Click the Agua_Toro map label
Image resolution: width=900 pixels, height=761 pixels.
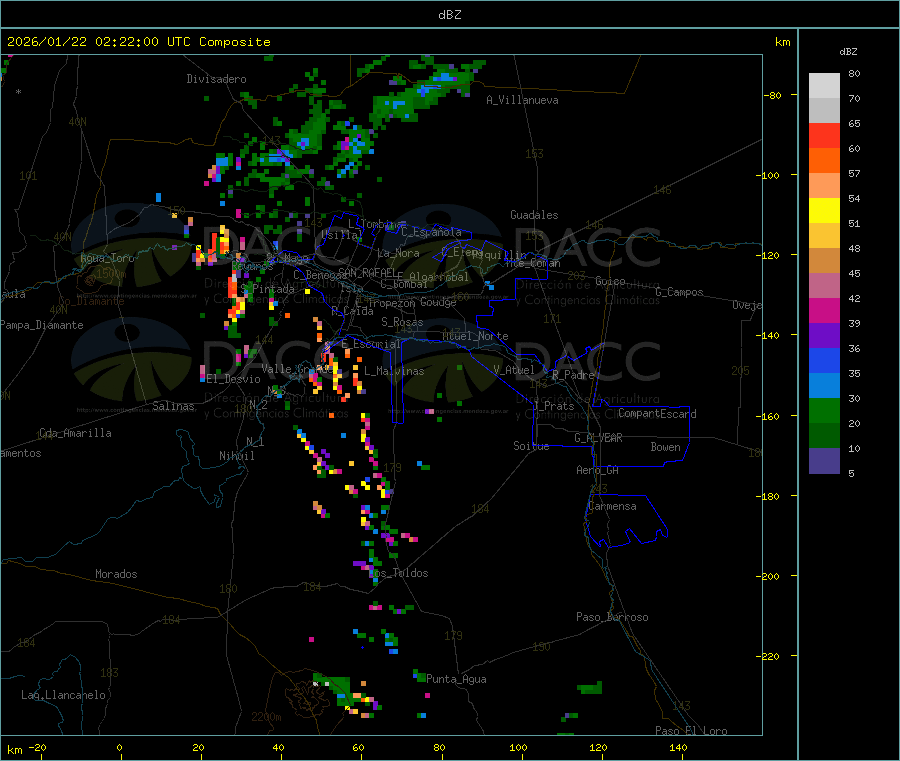[107, 258]
